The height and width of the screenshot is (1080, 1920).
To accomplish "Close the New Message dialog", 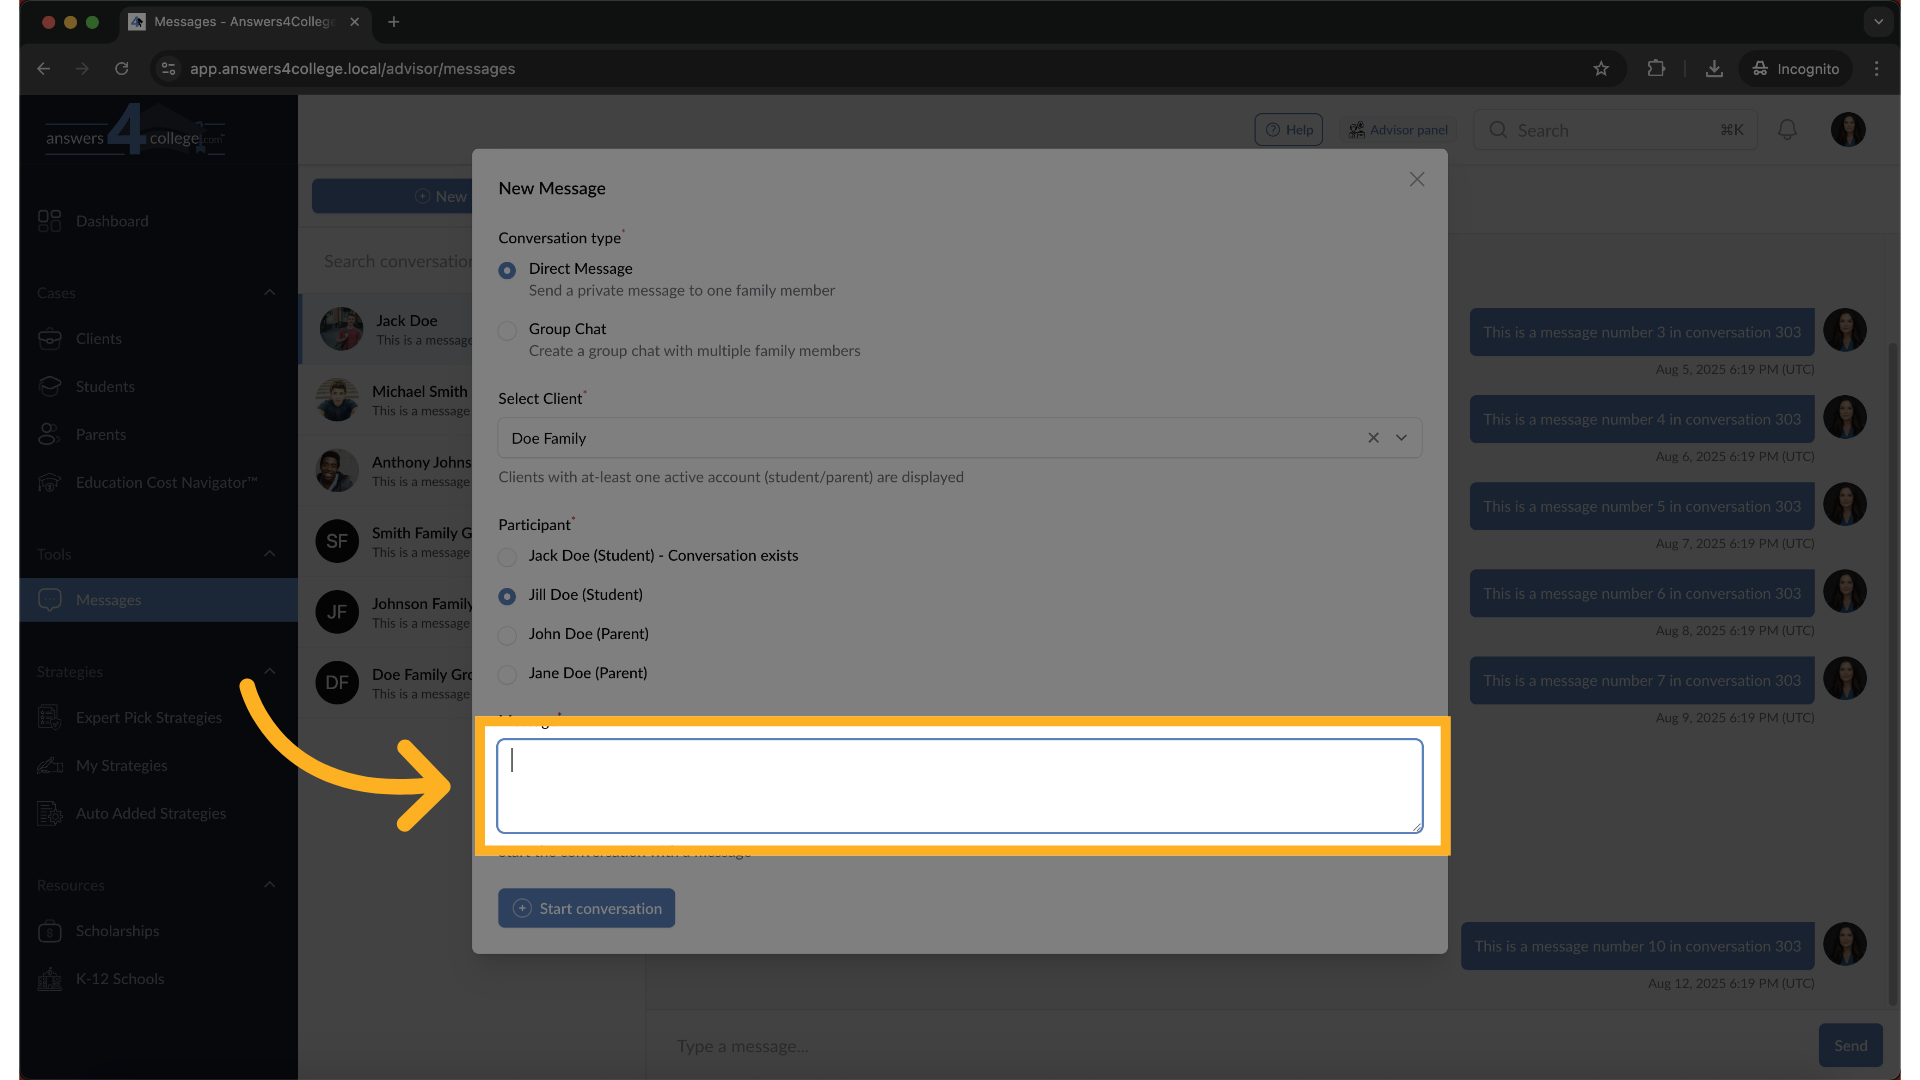I will pos(1416,180).
